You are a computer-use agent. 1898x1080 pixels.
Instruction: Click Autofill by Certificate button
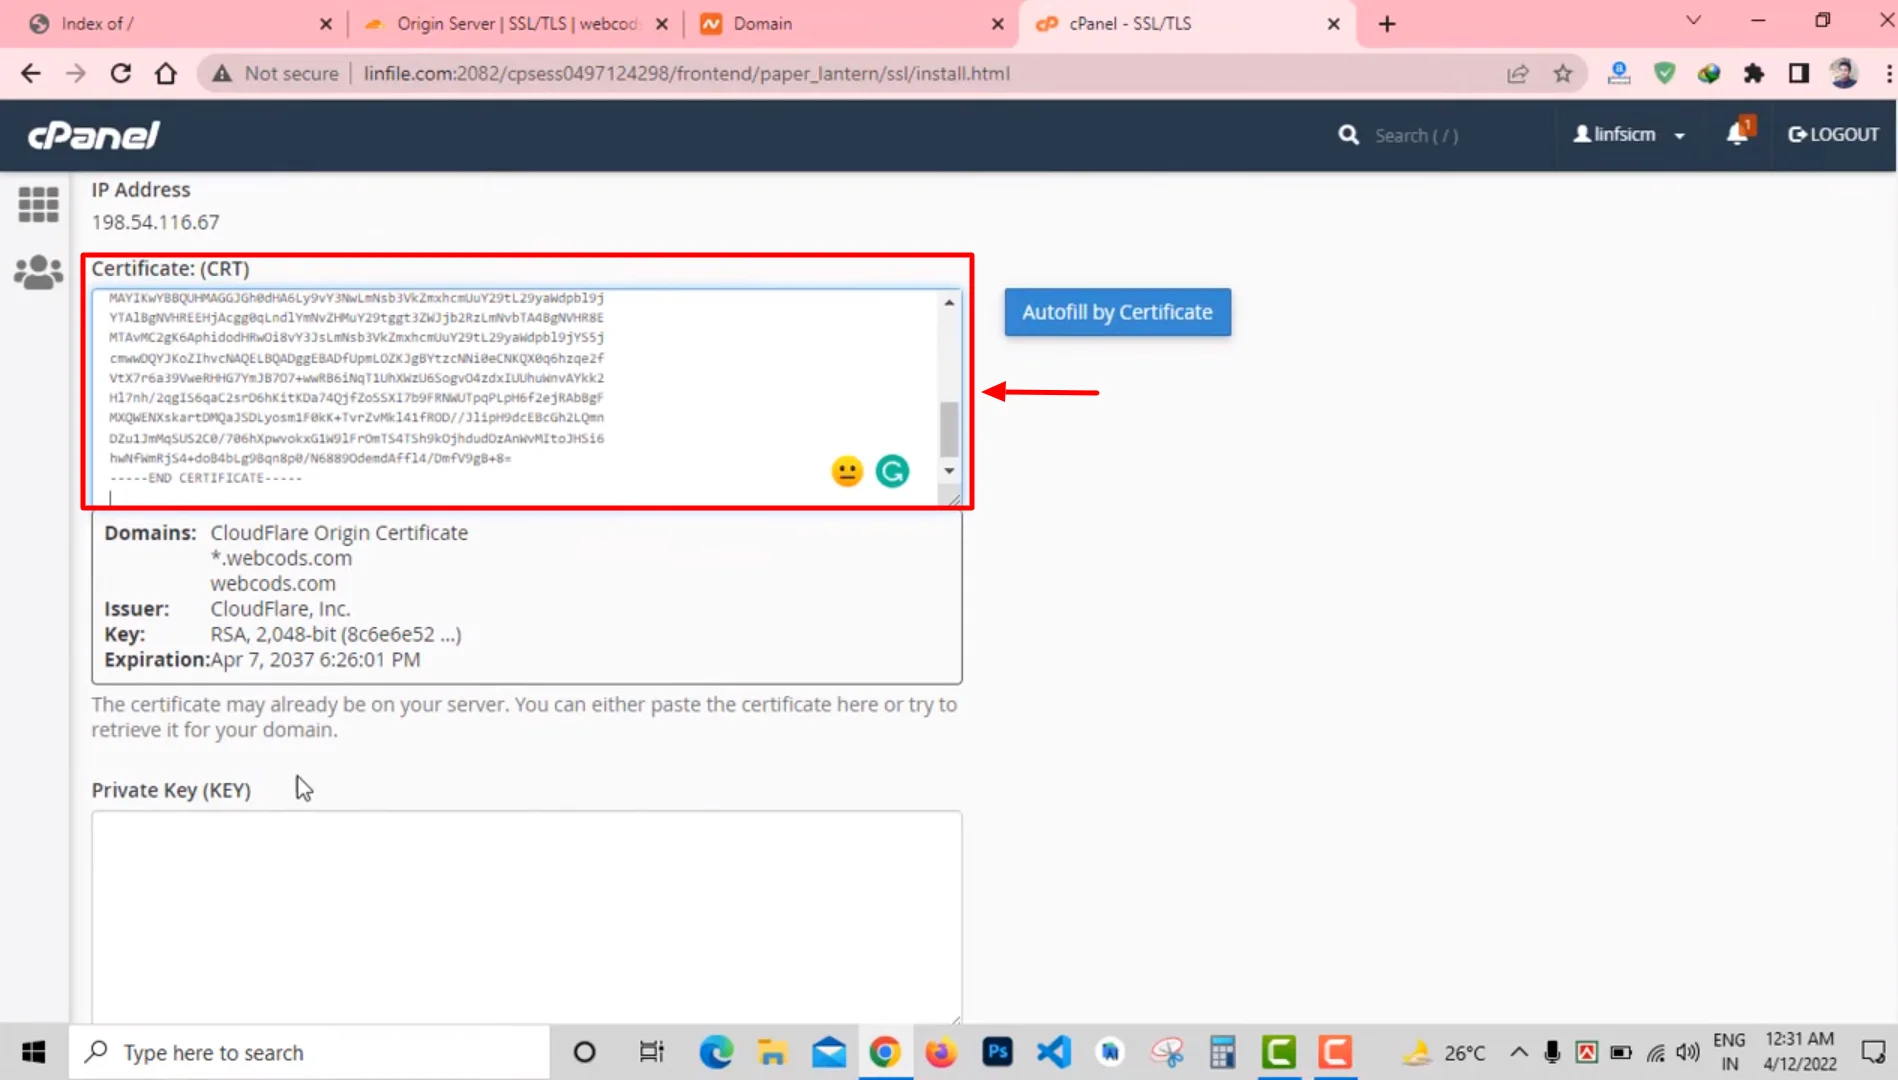point(1117,312)
